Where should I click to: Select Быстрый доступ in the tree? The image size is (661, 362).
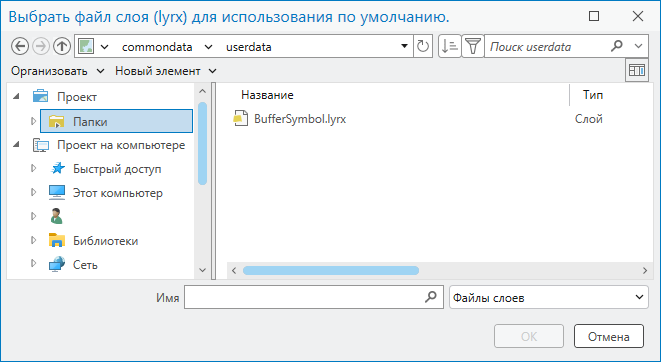[117, 169]
